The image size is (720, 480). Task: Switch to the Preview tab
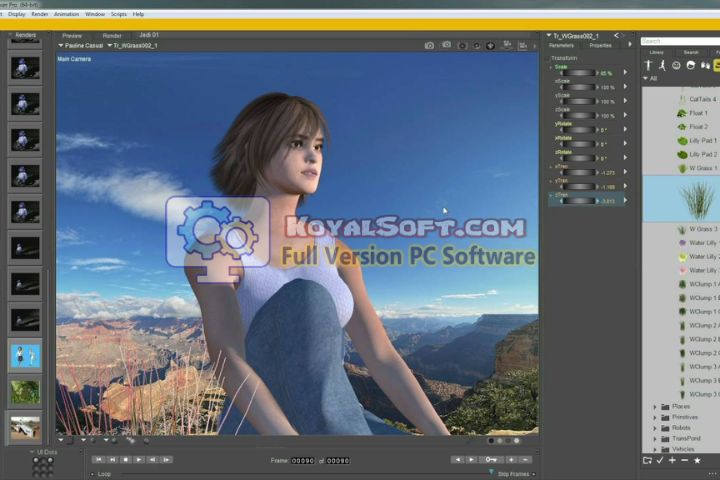pos(72,35)
